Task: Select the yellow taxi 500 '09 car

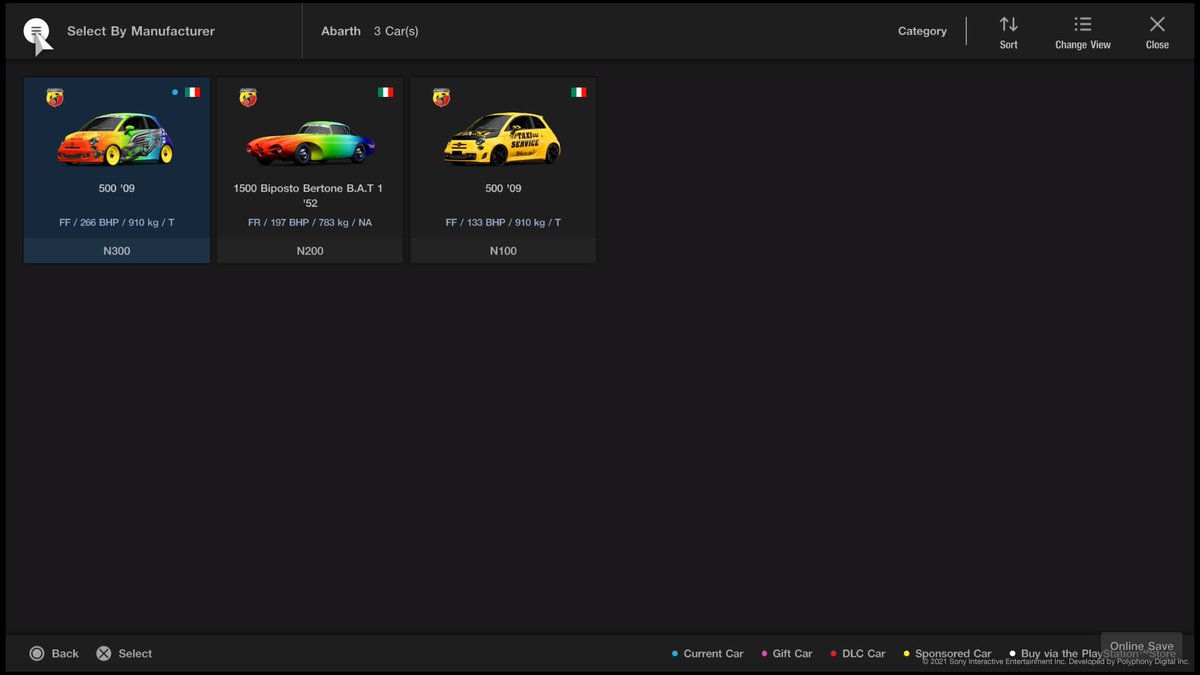Action: click(x=503, y=170)
